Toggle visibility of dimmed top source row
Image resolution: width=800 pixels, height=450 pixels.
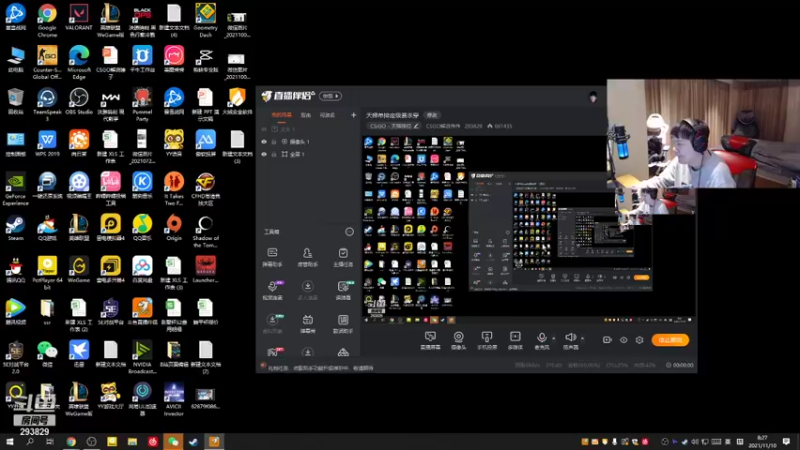click(264, 130)
